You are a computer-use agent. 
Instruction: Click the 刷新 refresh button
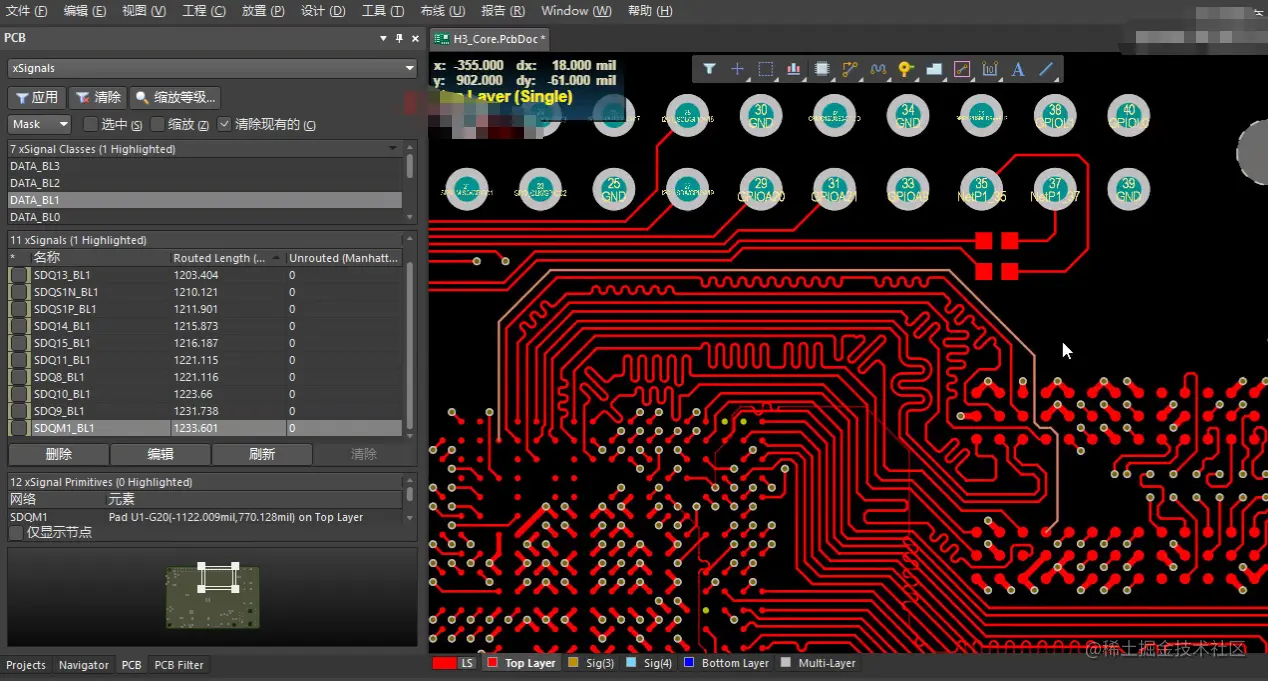pyautogui.click(x=262, y=454)
